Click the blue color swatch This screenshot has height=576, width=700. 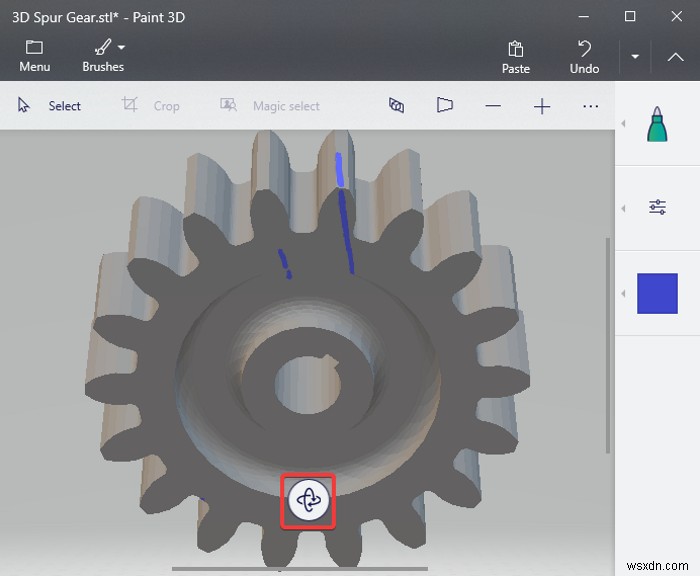tap(657, 293)
